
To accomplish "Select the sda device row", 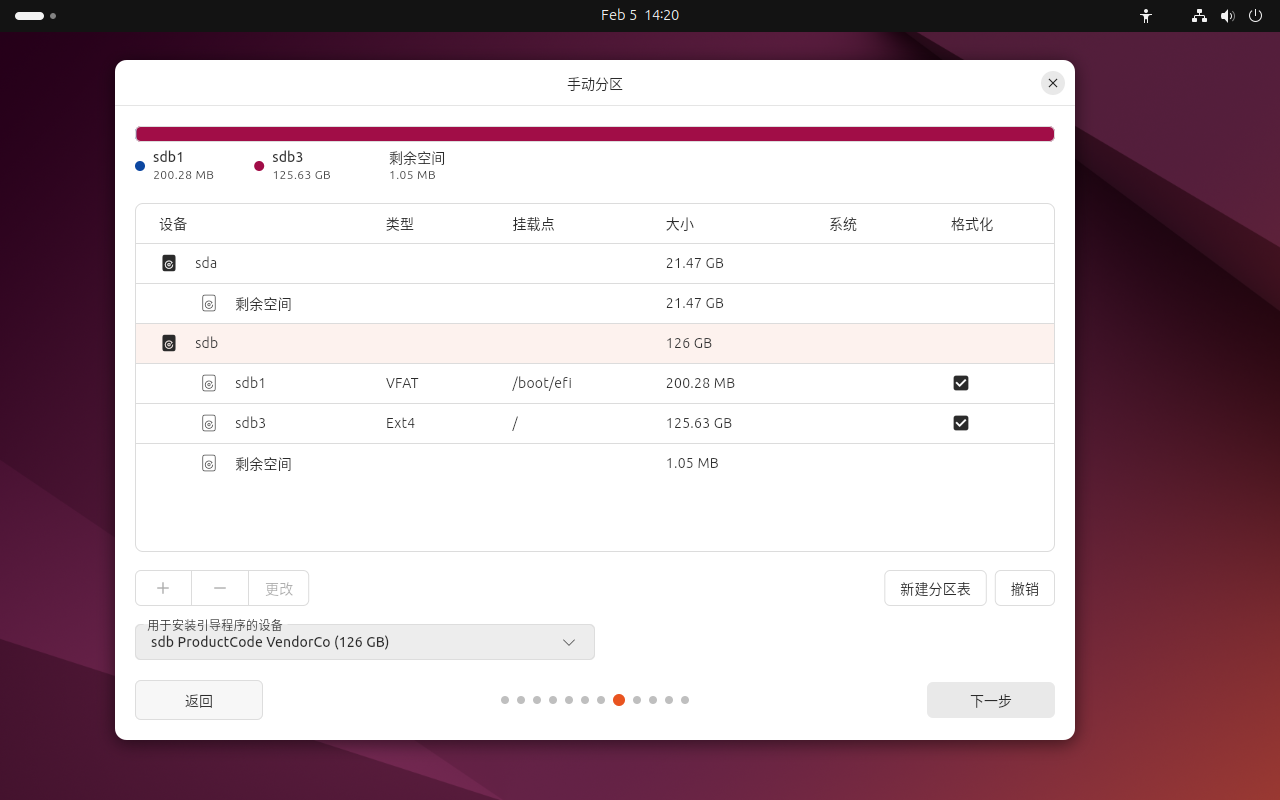I will point(595,263).
